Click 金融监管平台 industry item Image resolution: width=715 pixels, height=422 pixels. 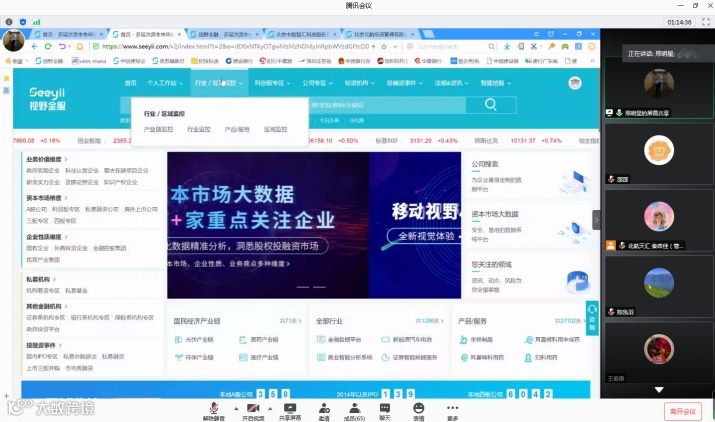coord(339,340)
